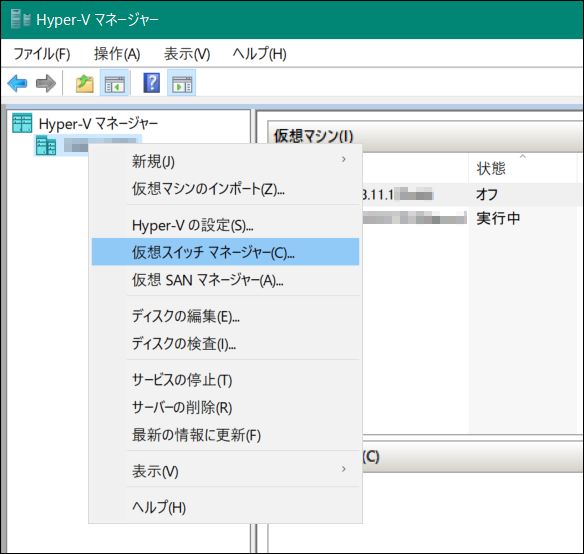Click the Hyper-V app icon in title bar
Screen dimensions: 584x554
(20, 19)
